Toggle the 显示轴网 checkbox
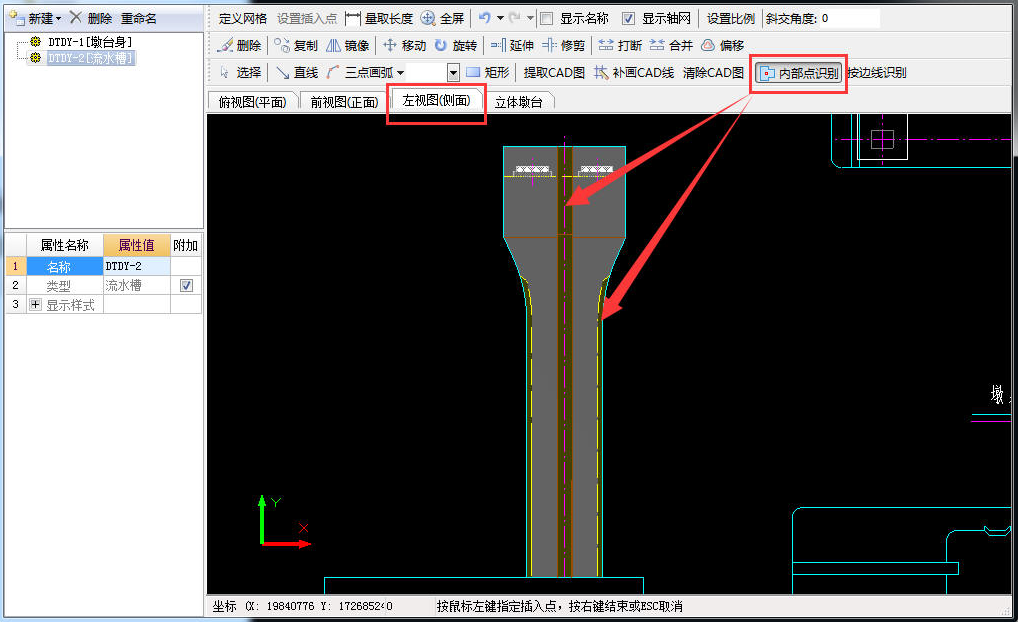The image size is (1018, 622). (x=628, y=19)
